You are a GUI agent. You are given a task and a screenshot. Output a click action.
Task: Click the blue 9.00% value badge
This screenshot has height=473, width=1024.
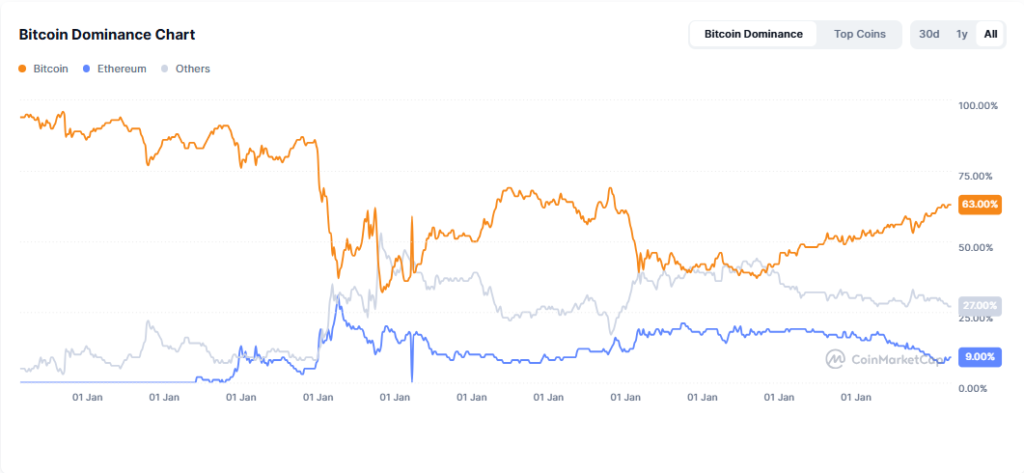(979, 357)
